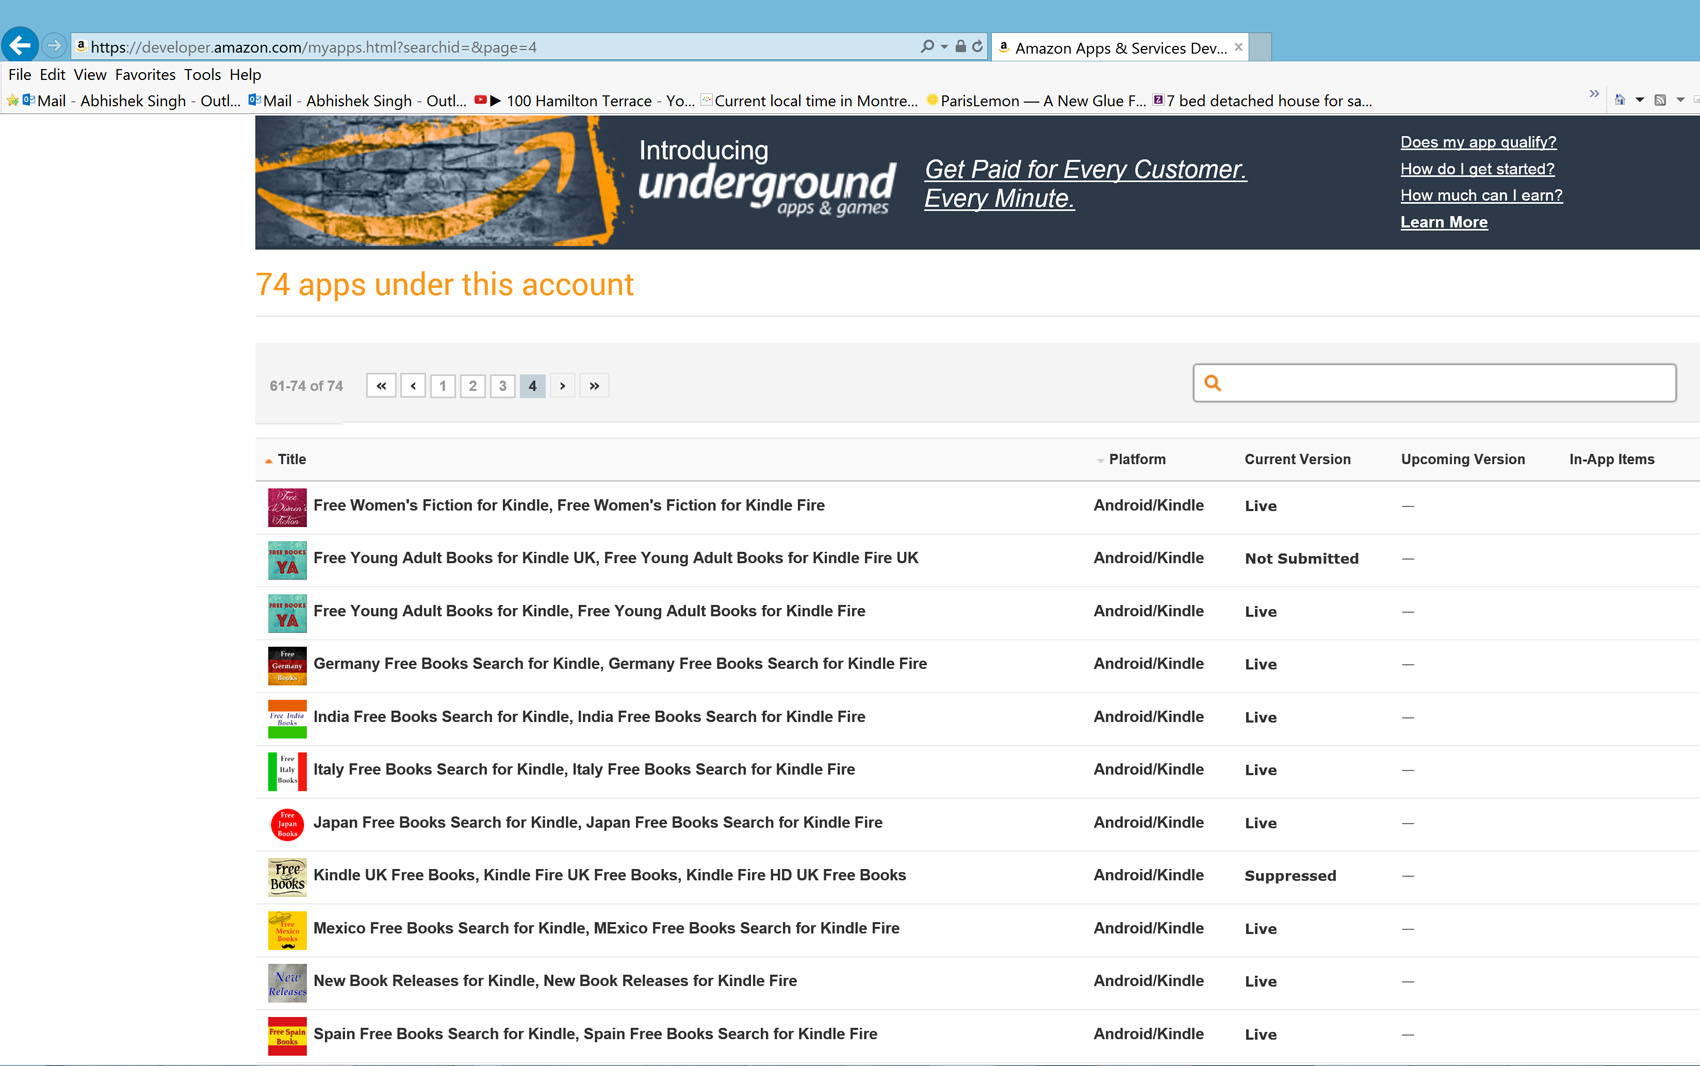Click the RSS feeds icon in the command bar
This screenshot has width=1700, height=1066.
click(x=1660, y=100)
